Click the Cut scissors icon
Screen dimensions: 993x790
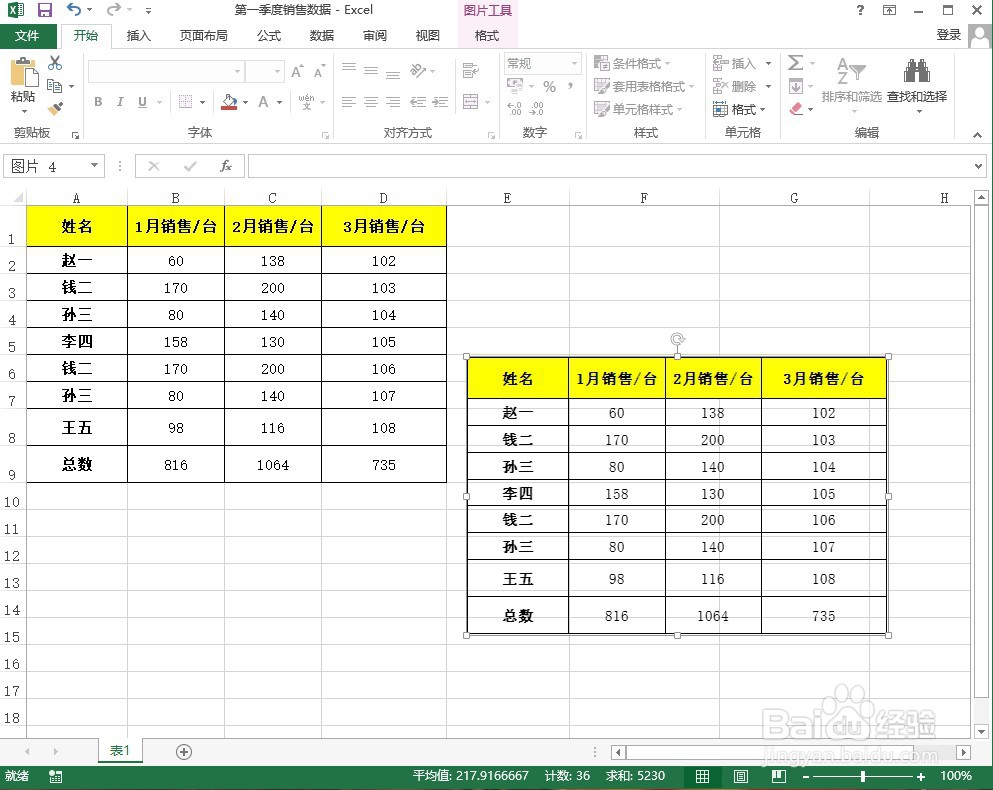[x=55, y=63]
